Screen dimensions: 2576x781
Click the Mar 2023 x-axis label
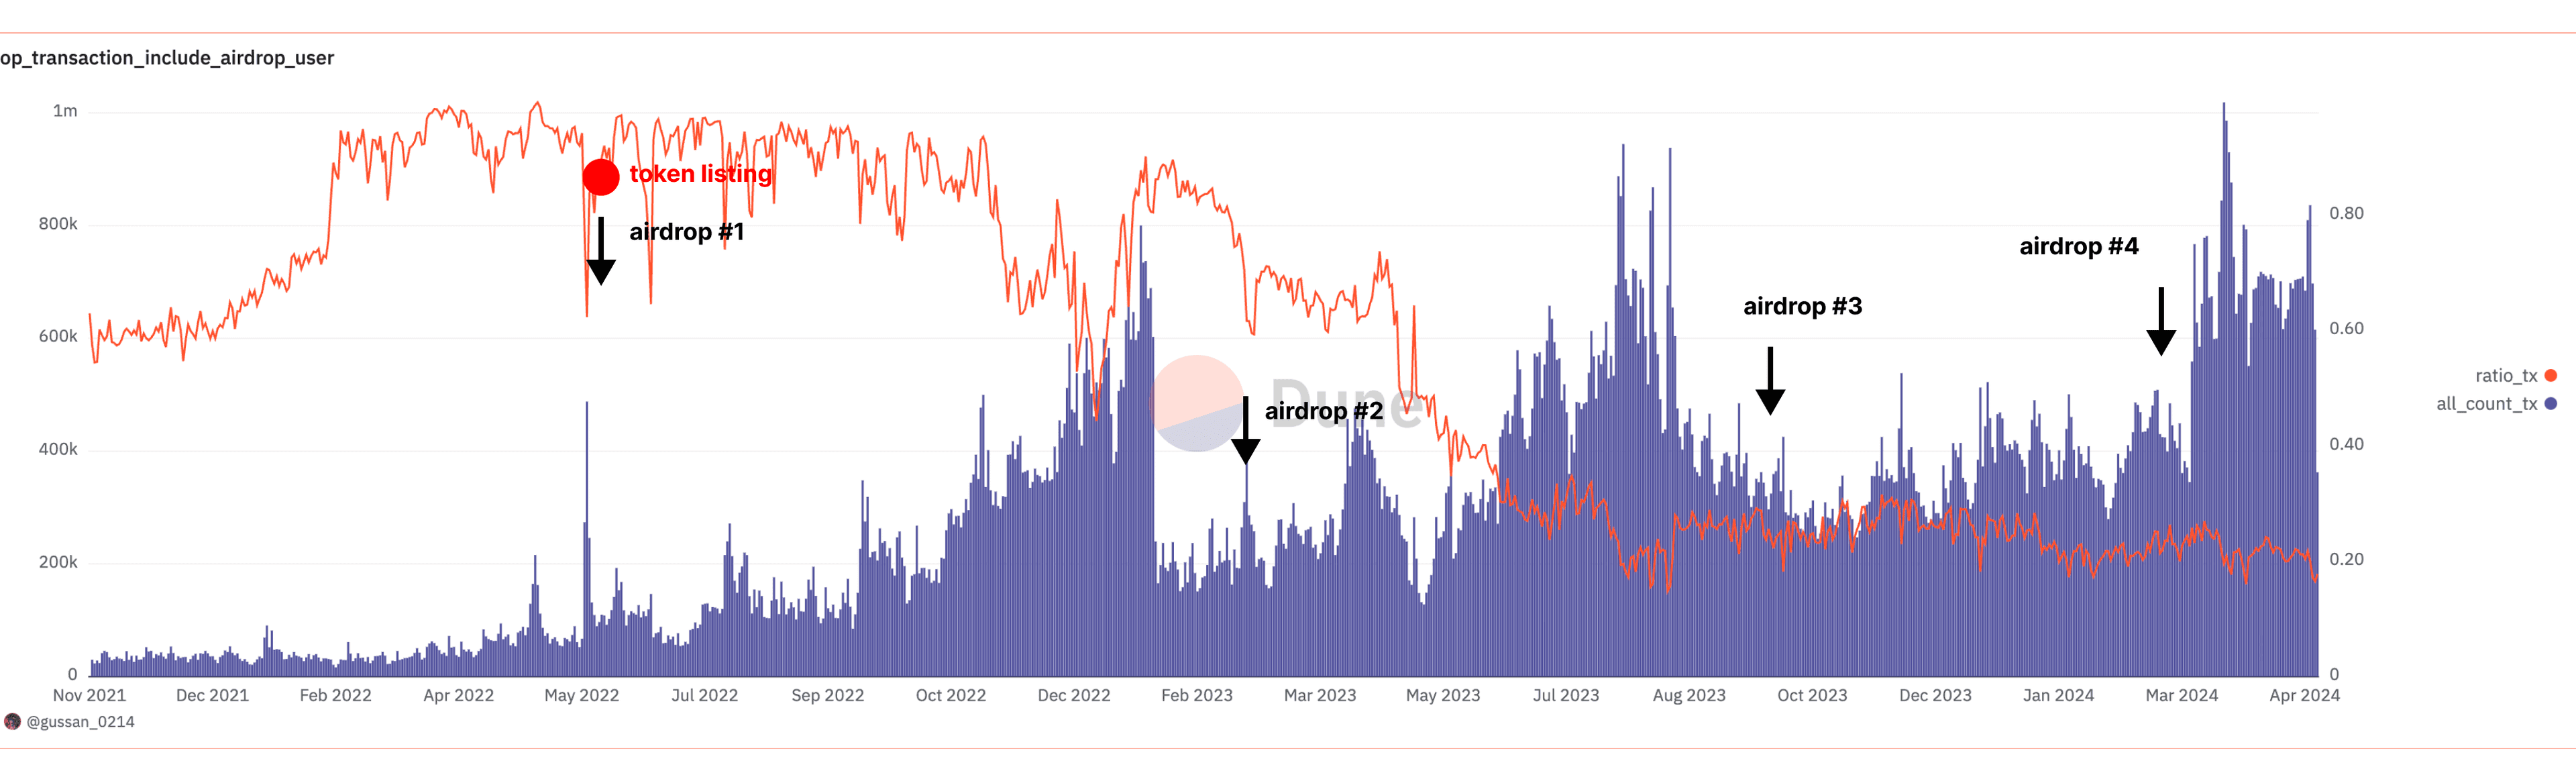(x=1320, y=696)
